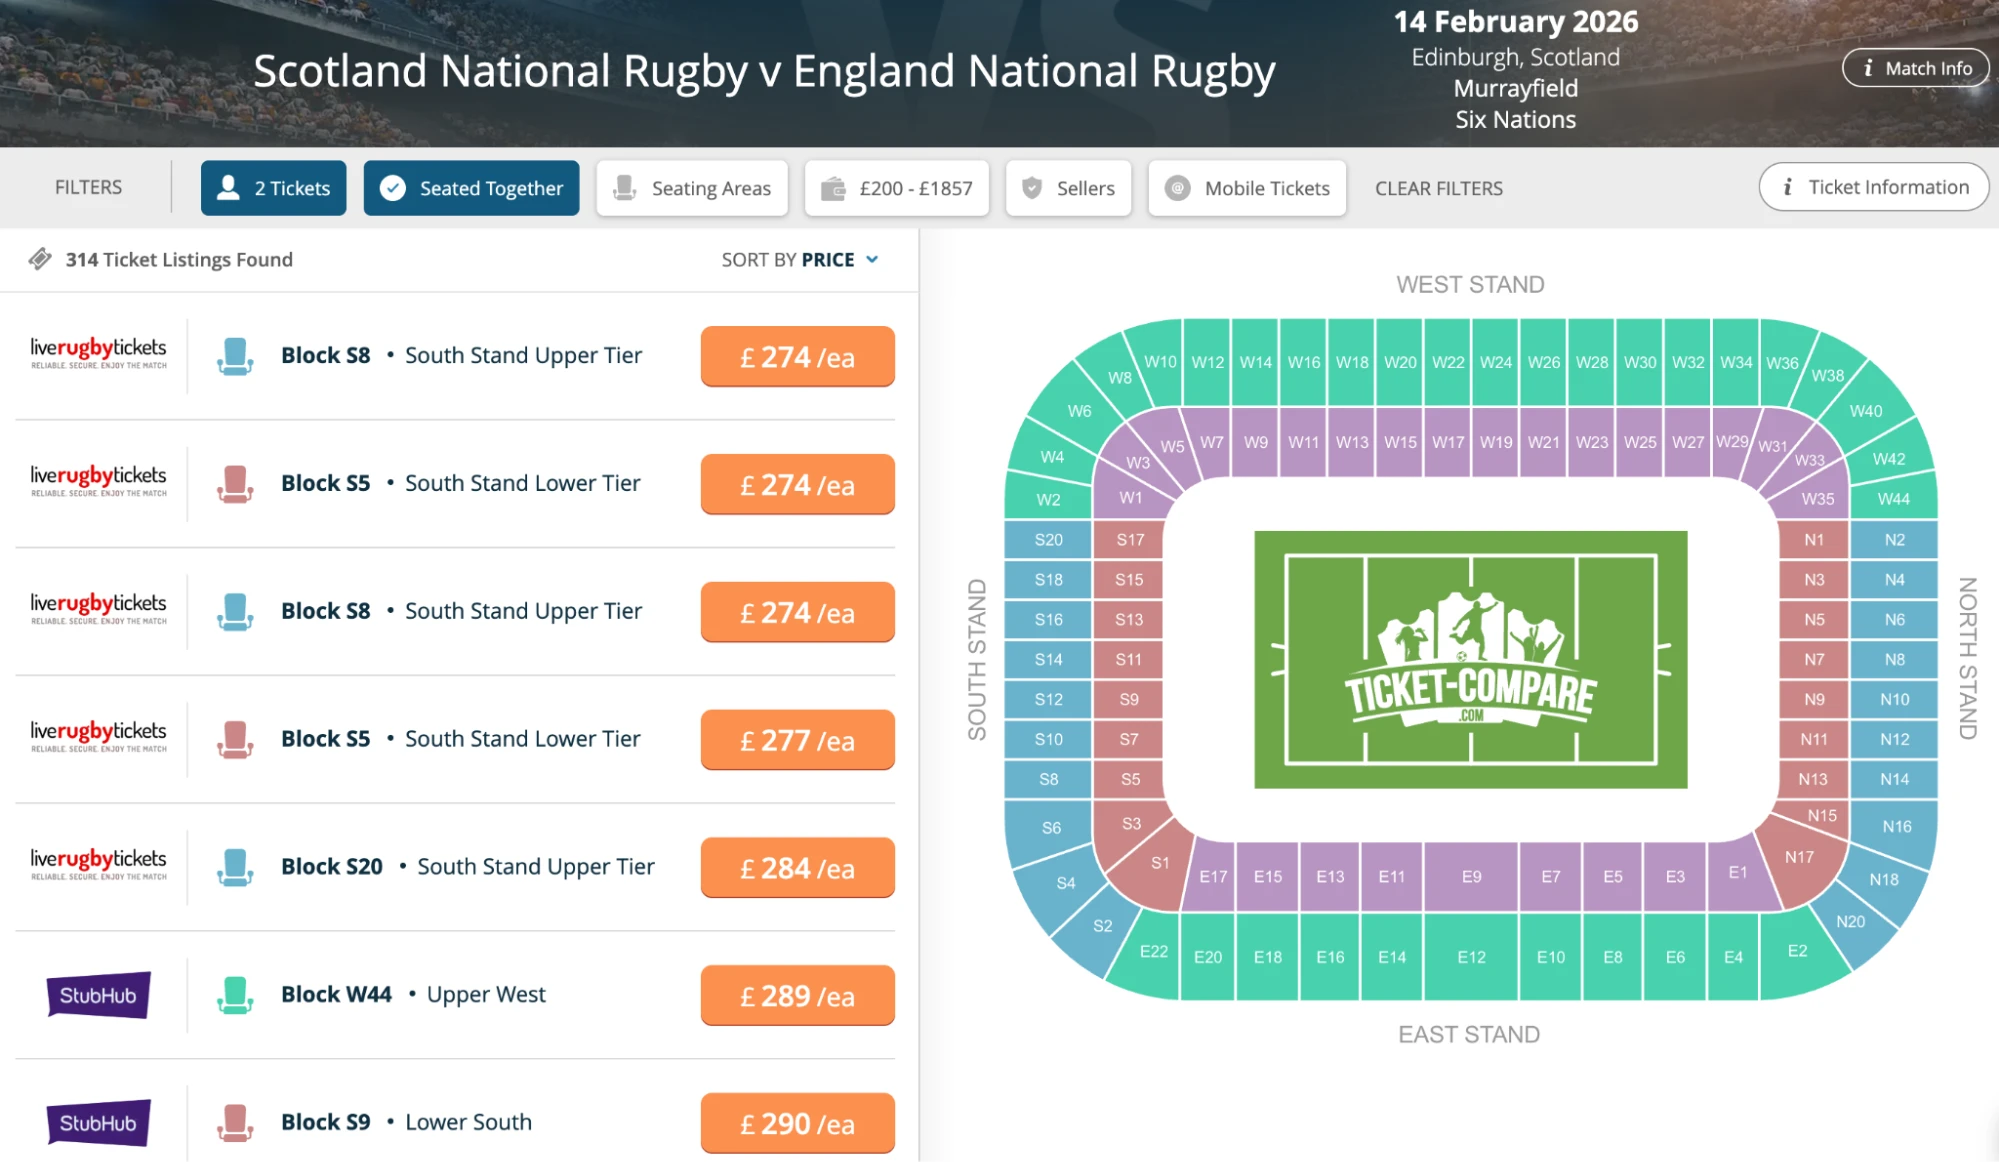
Task: Click the seat icon on the Seating Areas filter
Action: tap(626, 187)
